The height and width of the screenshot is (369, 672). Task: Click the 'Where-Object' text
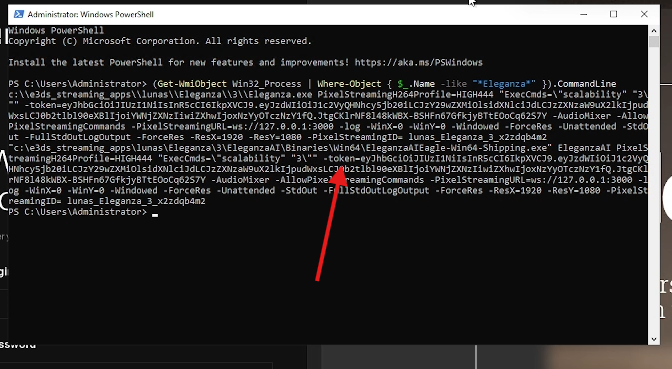click(x=349, y=84)
